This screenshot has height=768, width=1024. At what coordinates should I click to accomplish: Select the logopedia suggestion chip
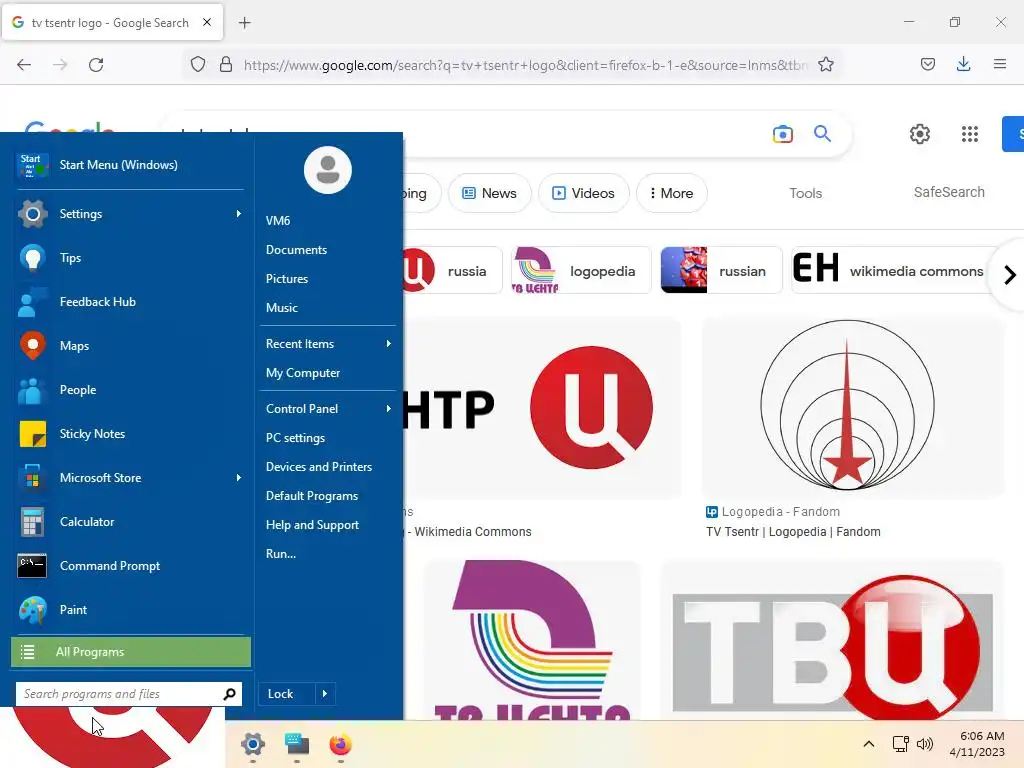(x=581, y=270)
